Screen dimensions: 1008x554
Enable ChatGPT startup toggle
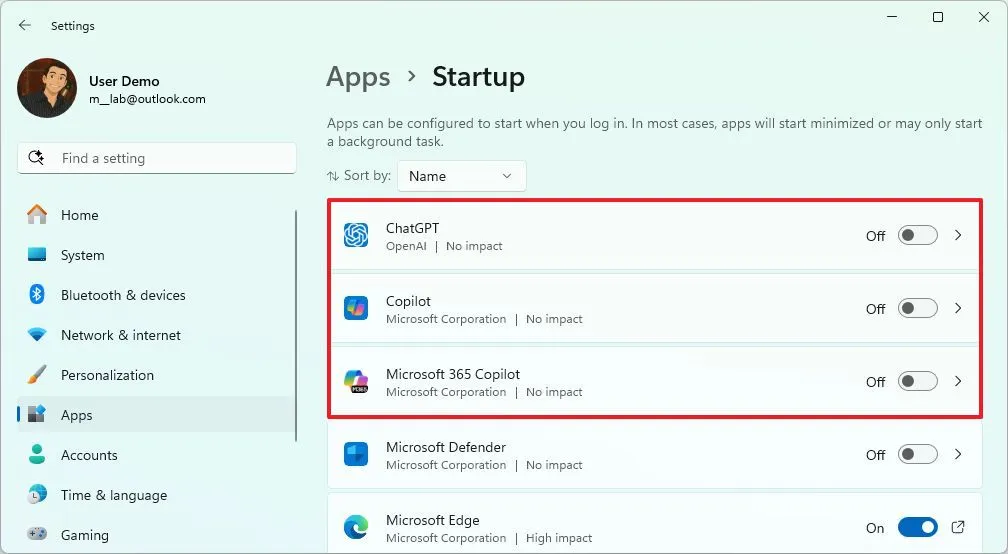coord(917,236)
